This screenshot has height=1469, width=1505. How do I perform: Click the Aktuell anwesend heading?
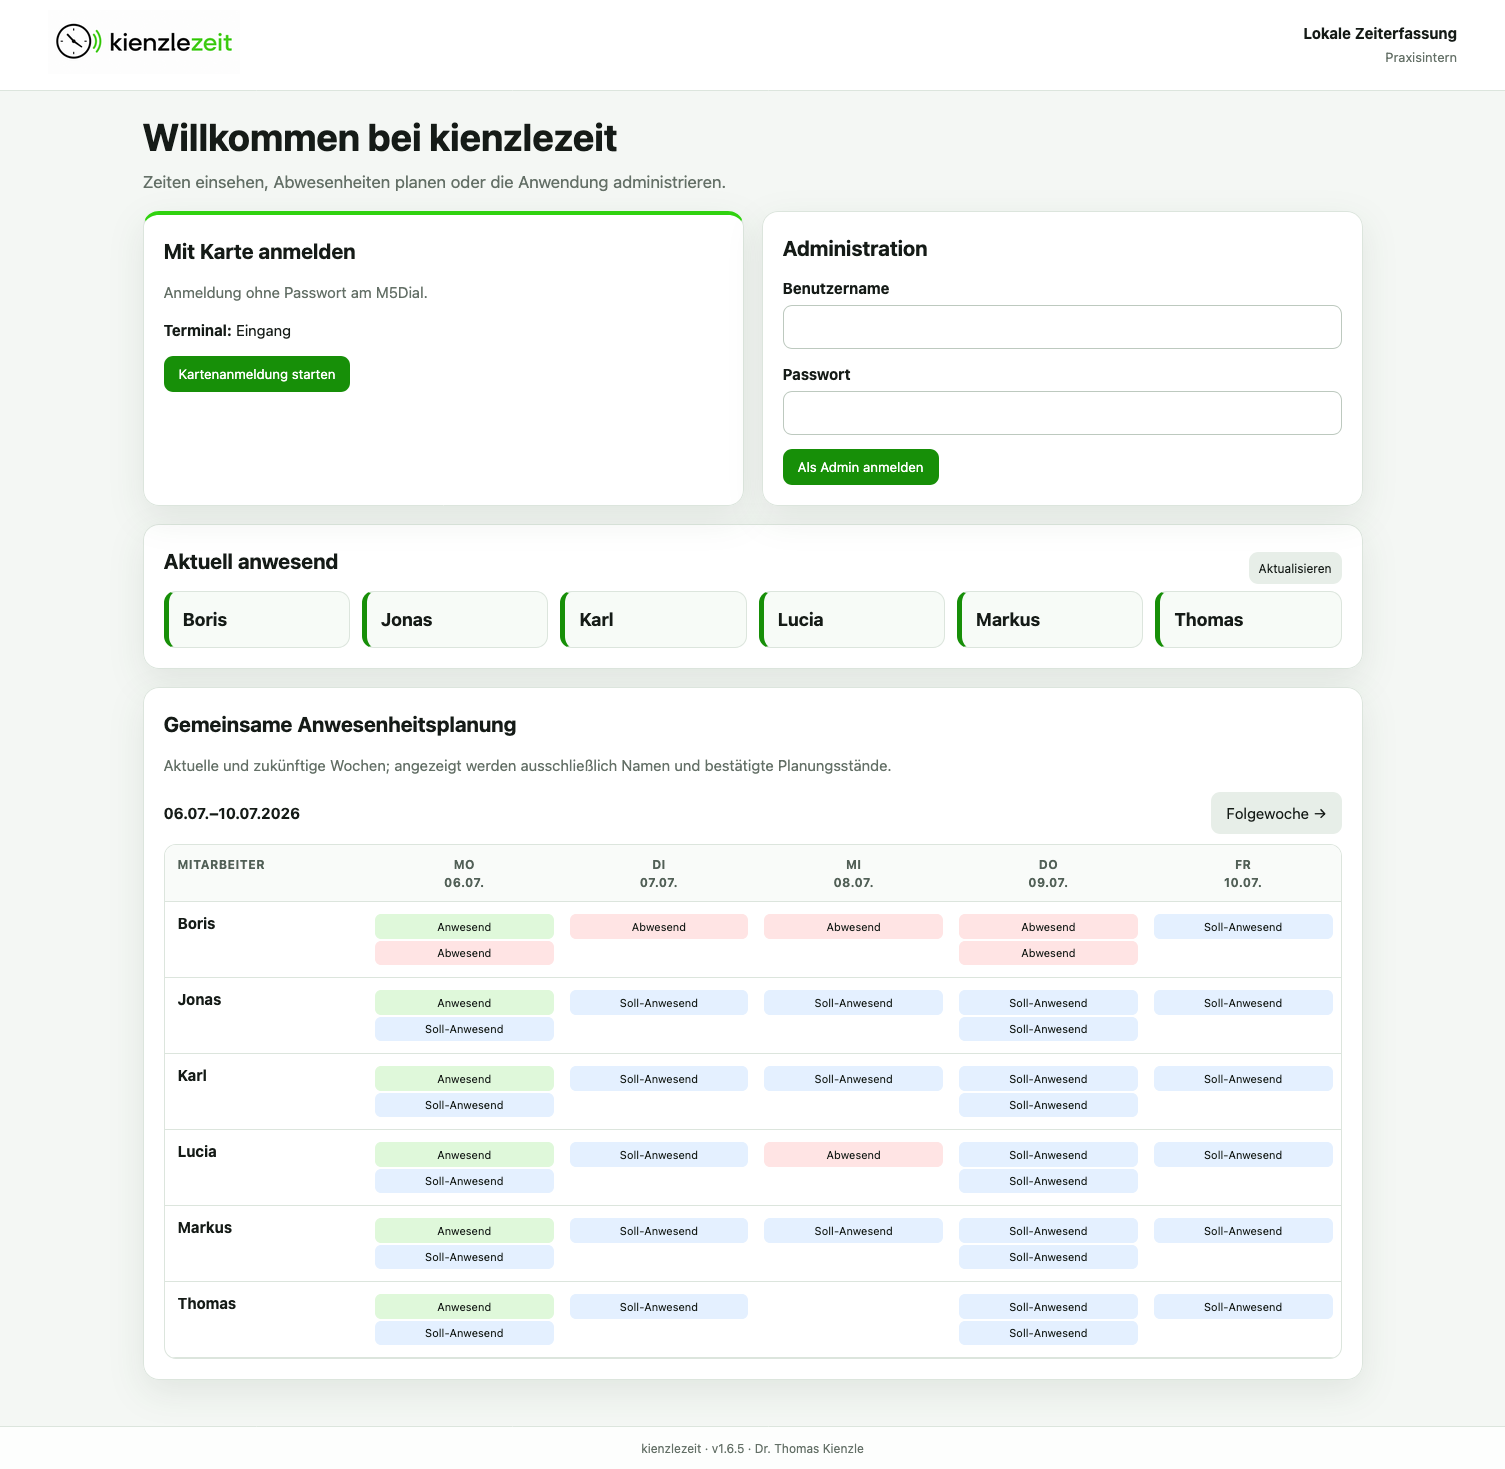251,562
